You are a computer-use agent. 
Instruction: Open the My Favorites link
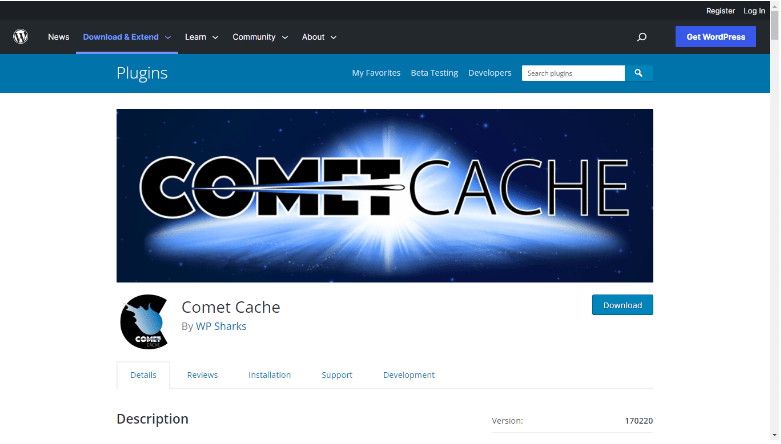click(376, 73)
